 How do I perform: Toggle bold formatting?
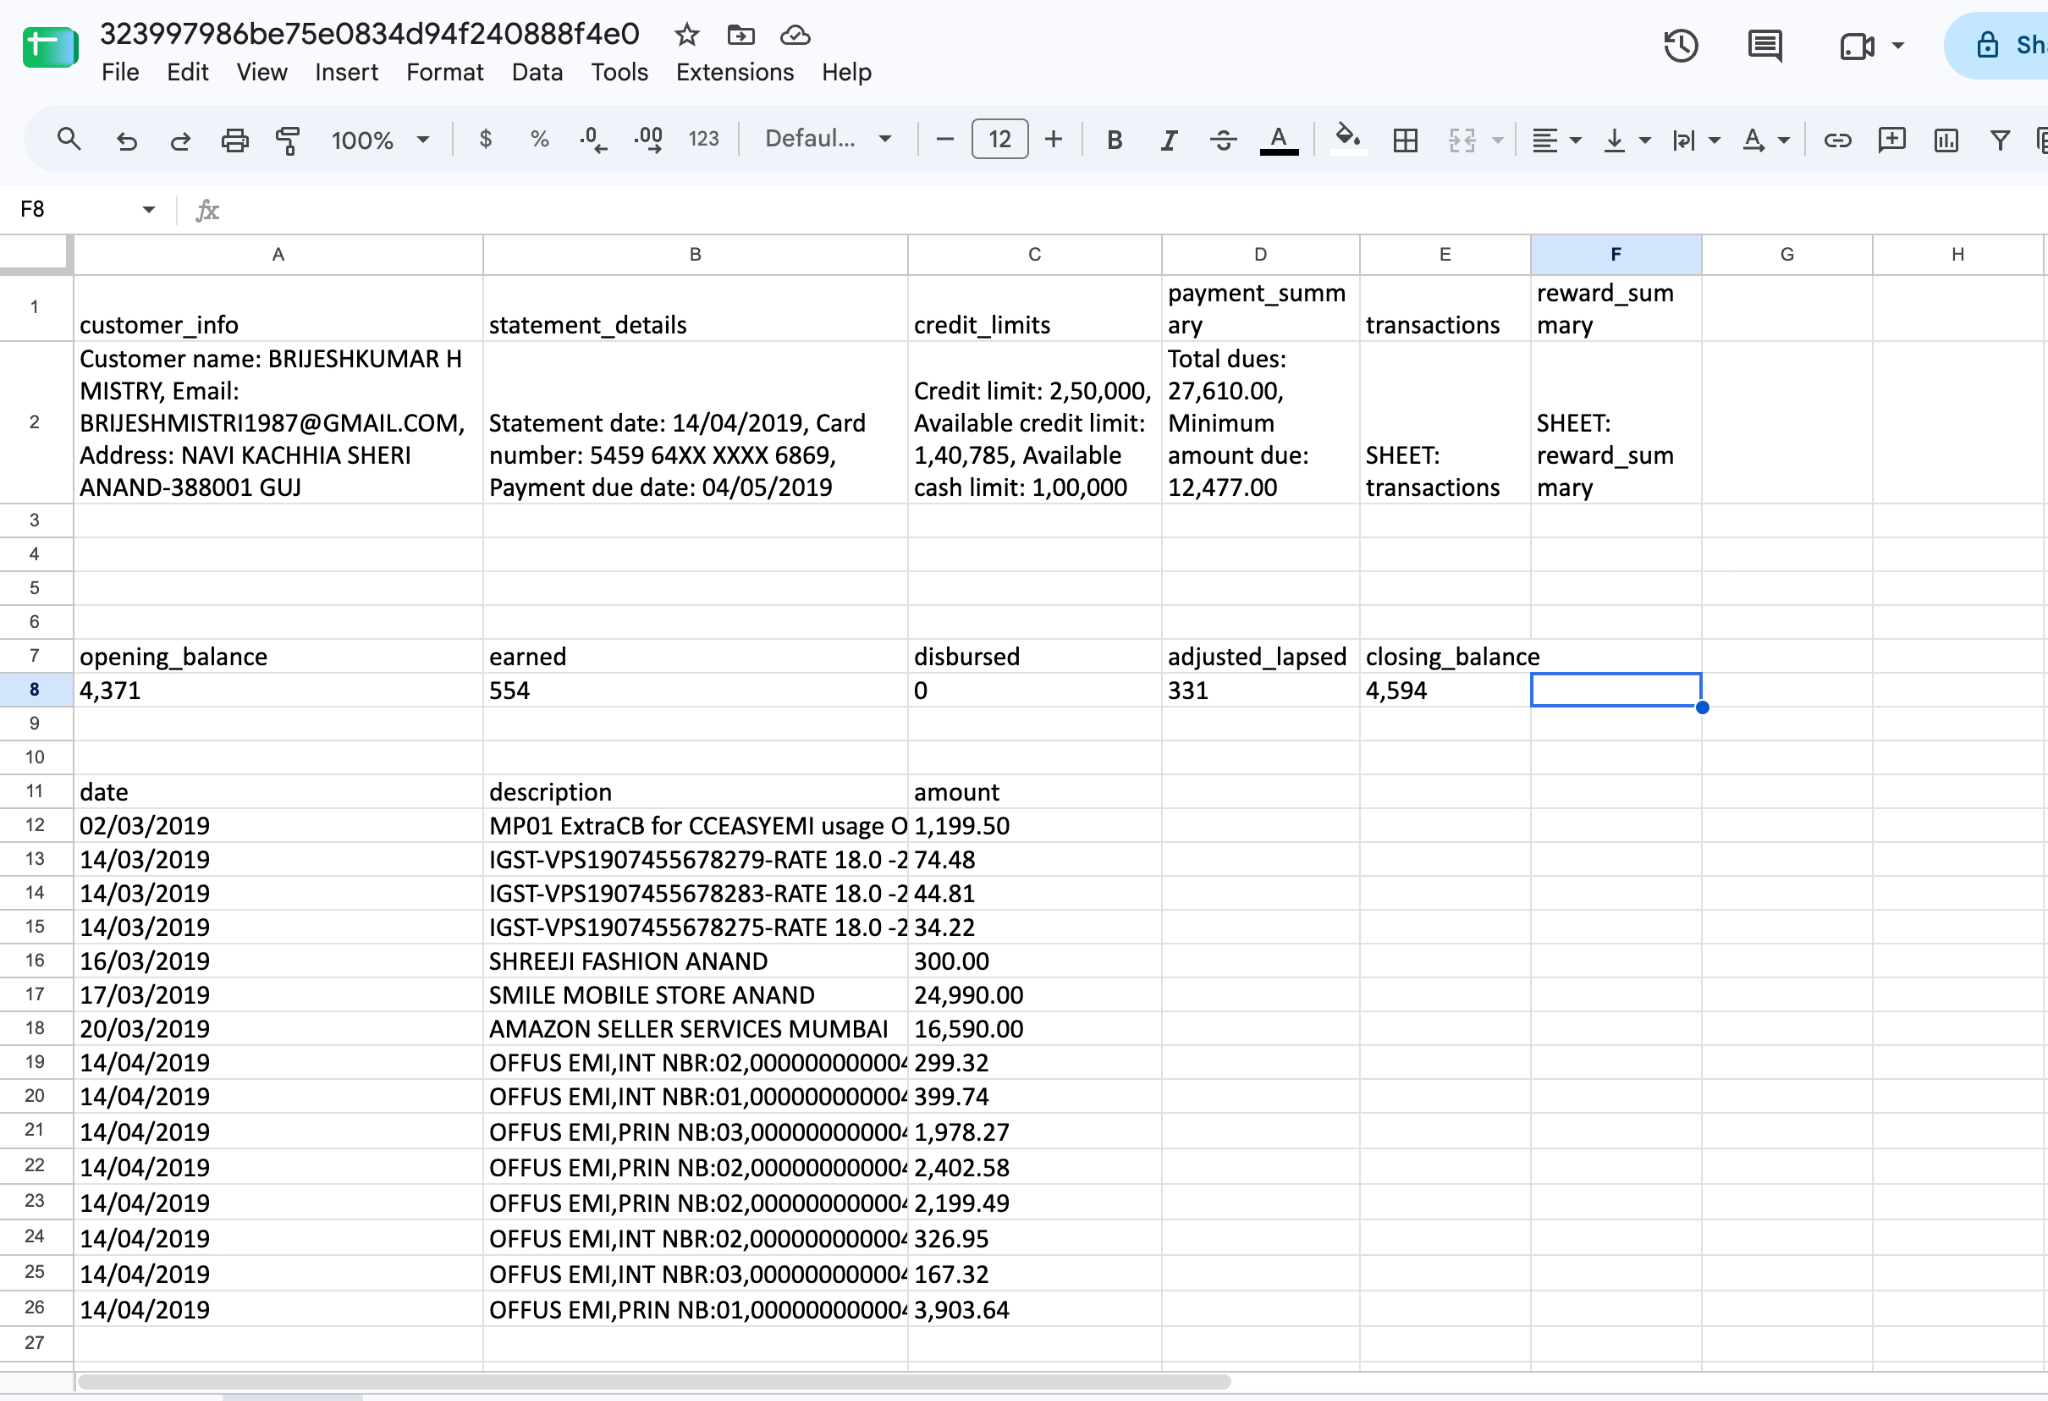coord(1114,140)
